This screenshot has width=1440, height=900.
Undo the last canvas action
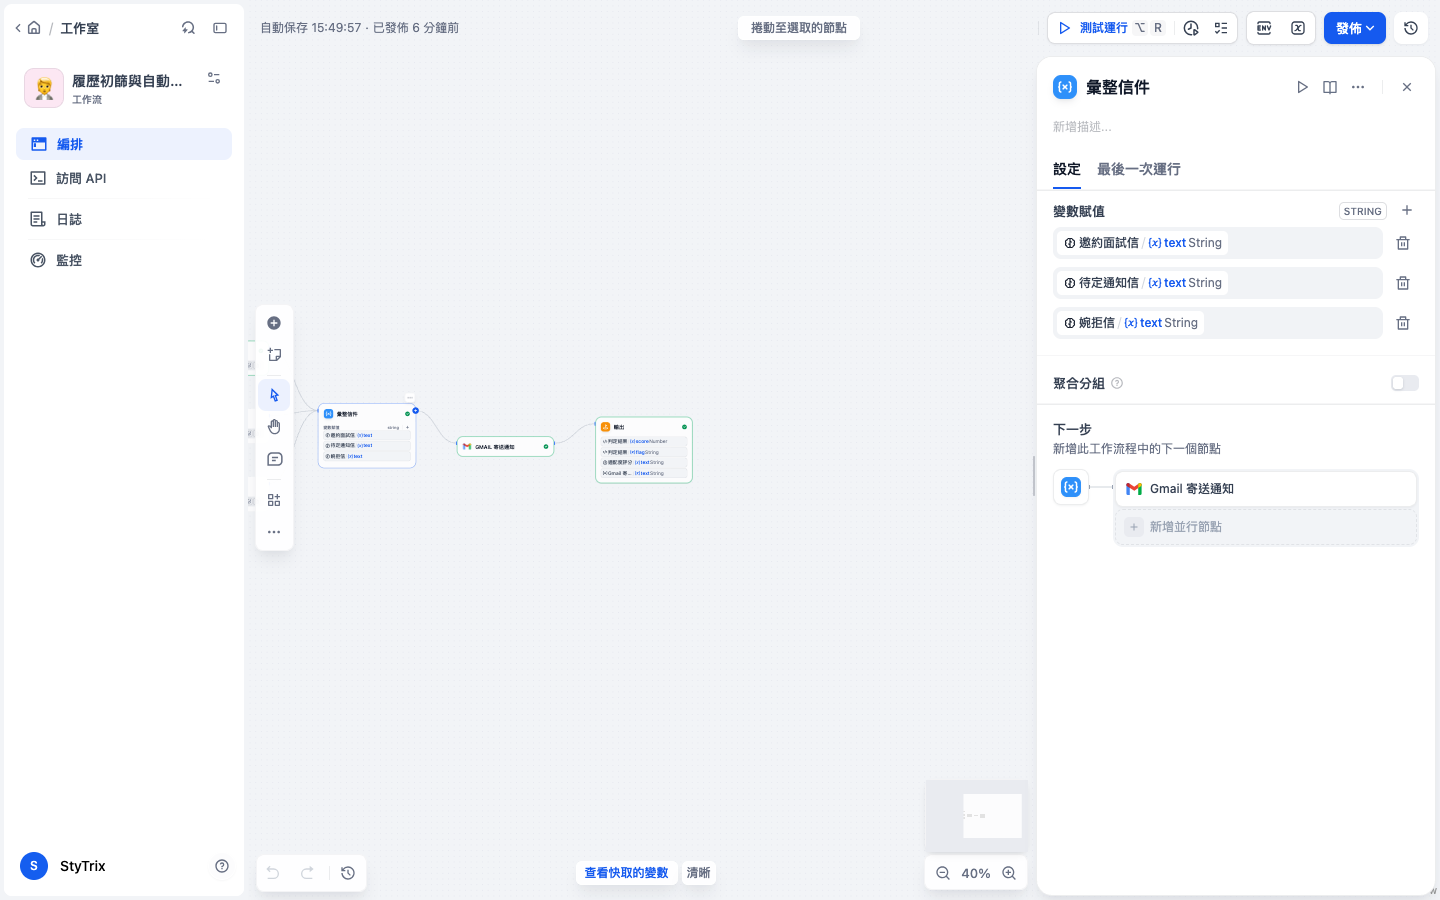pyautogui.click(x=273, y=873)
